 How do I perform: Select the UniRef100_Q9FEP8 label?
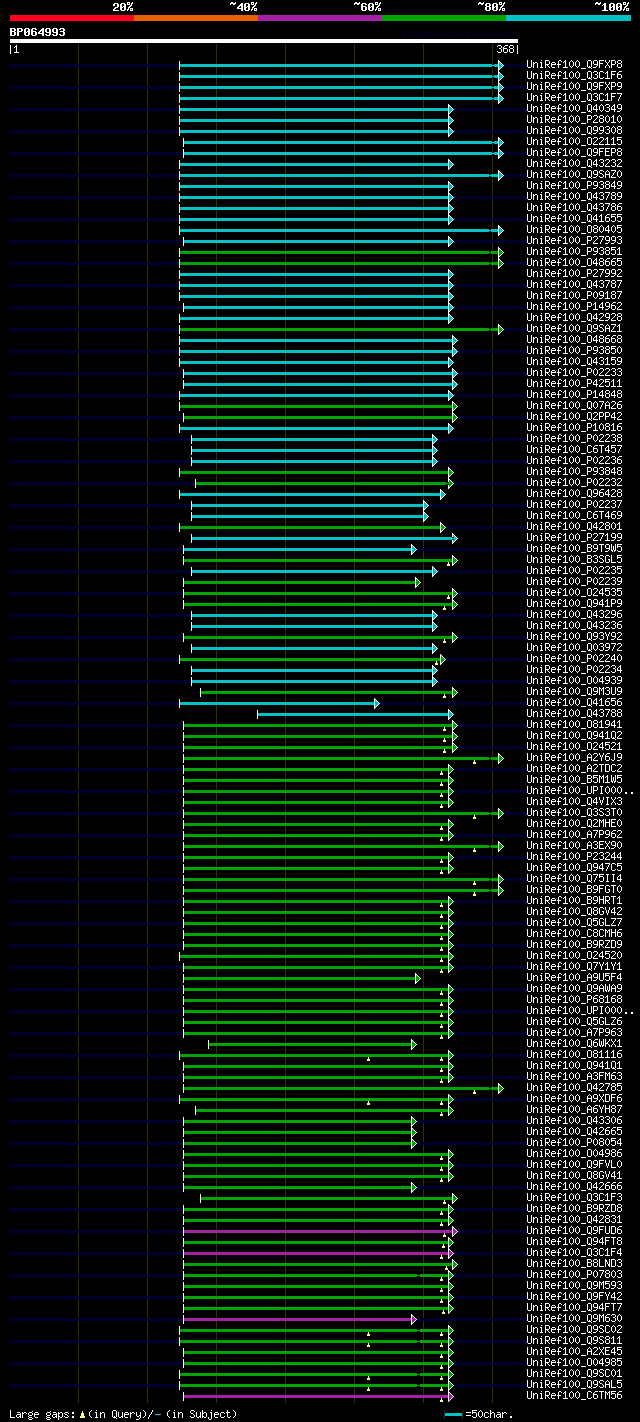(x=574, y=152)
